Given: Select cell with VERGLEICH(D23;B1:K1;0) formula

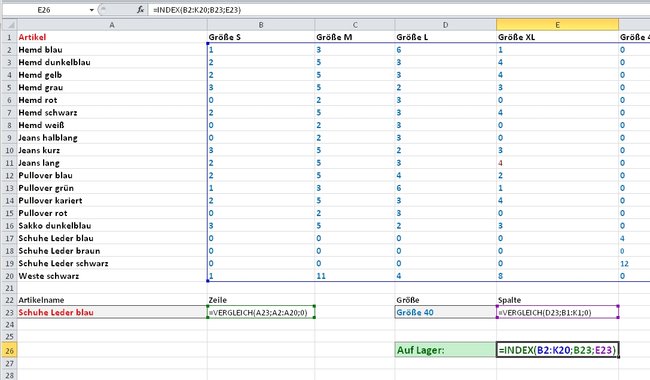Looking at the screenshot, I should pyautogui.click(x=557, y=312).
